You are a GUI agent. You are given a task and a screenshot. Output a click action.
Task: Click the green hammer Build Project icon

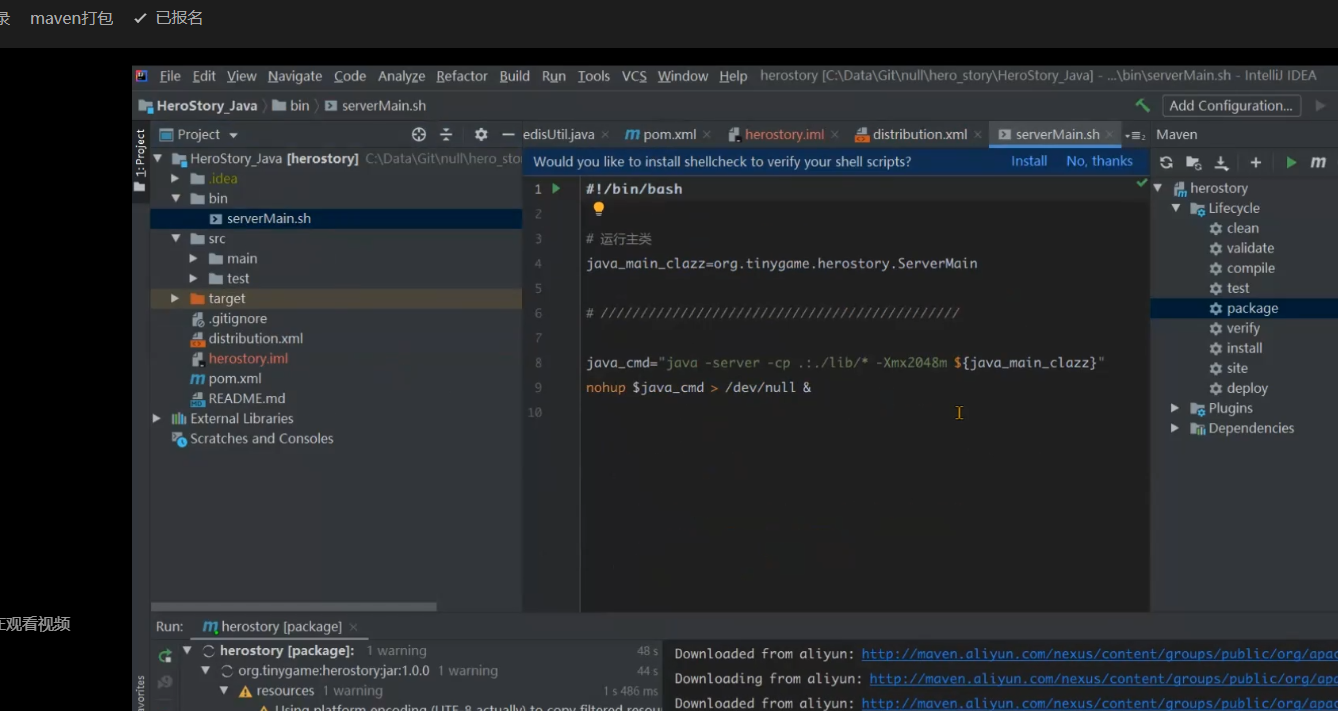[x=1142, y=105]
